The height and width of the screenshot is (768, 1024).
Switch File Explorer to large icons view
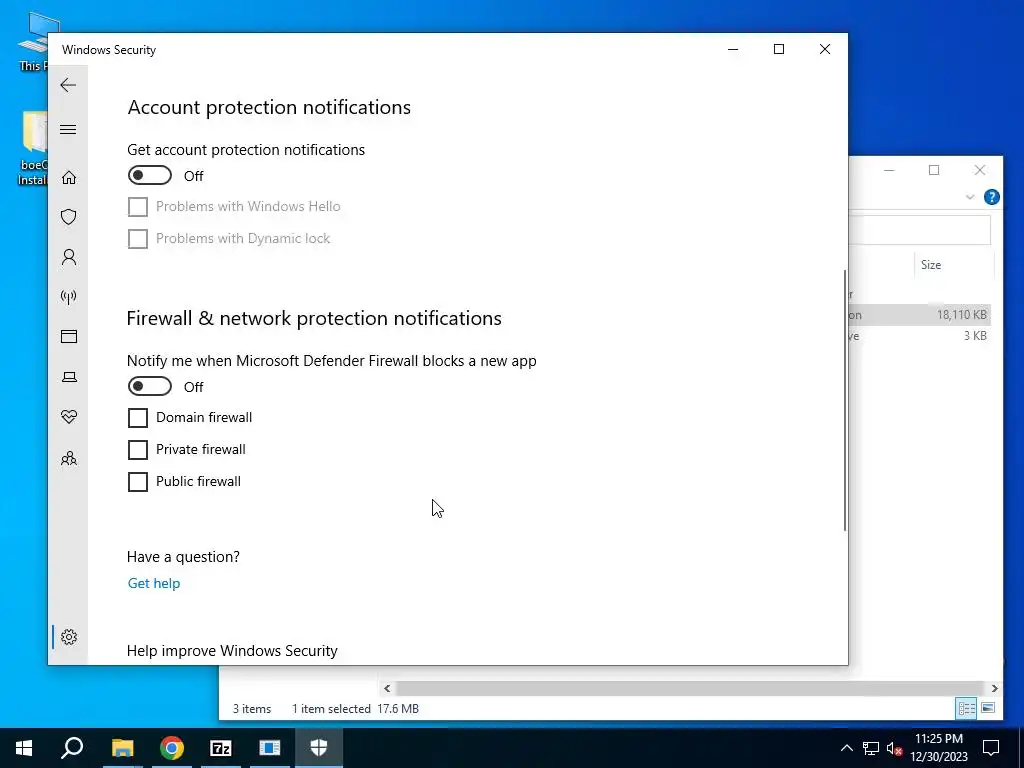988,709
